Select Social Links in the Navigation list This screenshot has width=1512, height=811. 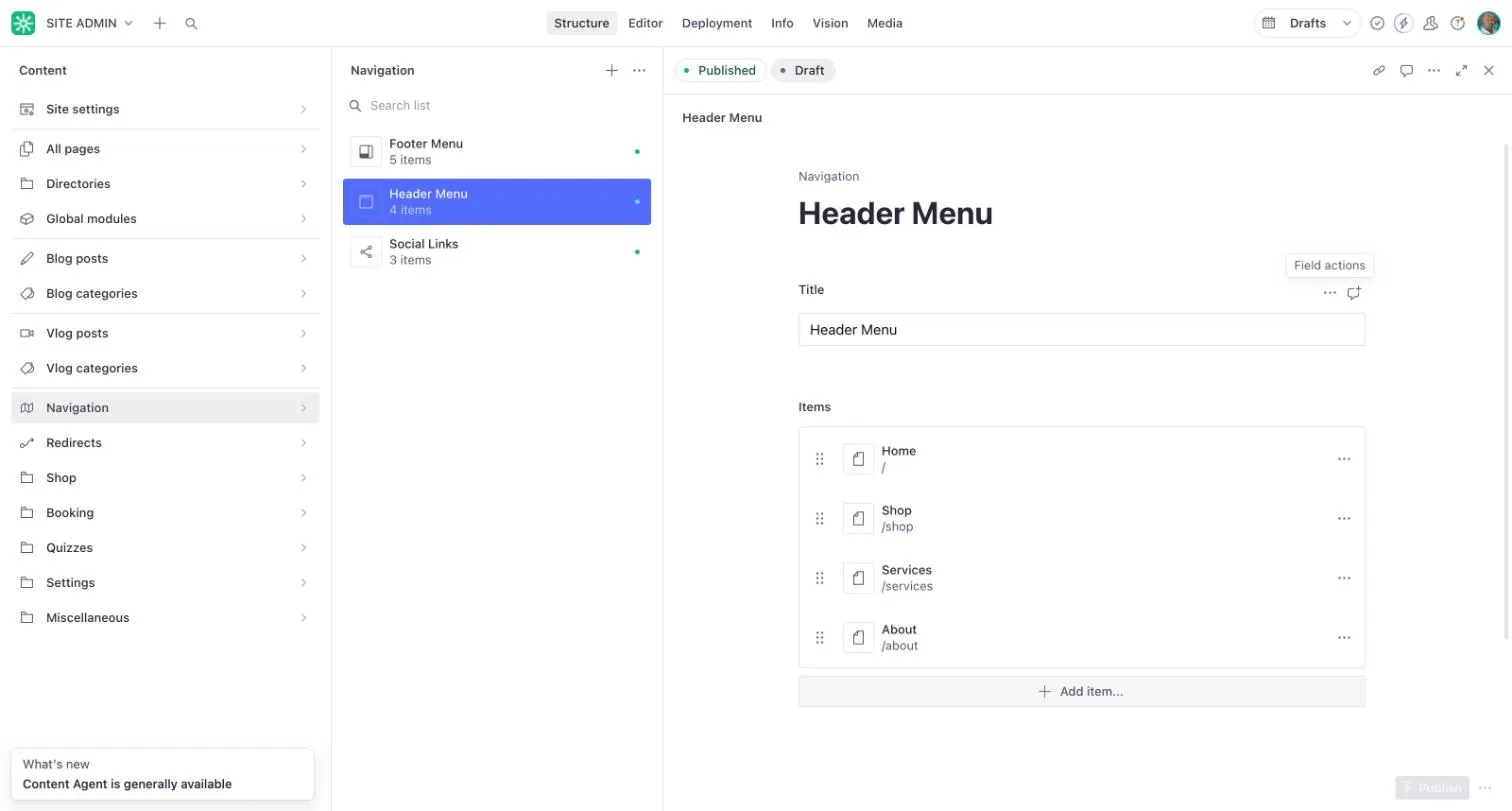pyautogui.click(x=497, y=252)
